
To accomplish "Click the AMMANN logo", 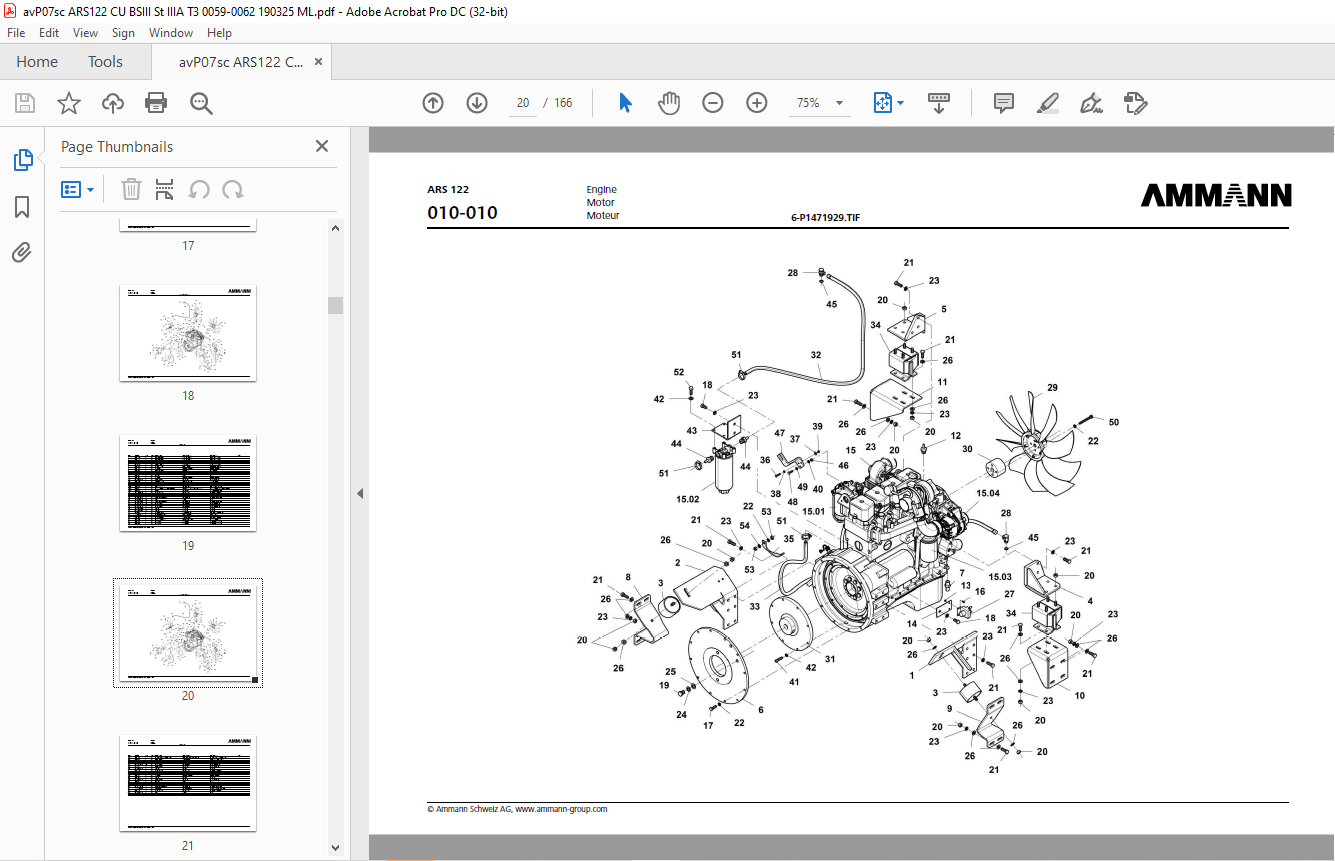I will click(1216, 196).
